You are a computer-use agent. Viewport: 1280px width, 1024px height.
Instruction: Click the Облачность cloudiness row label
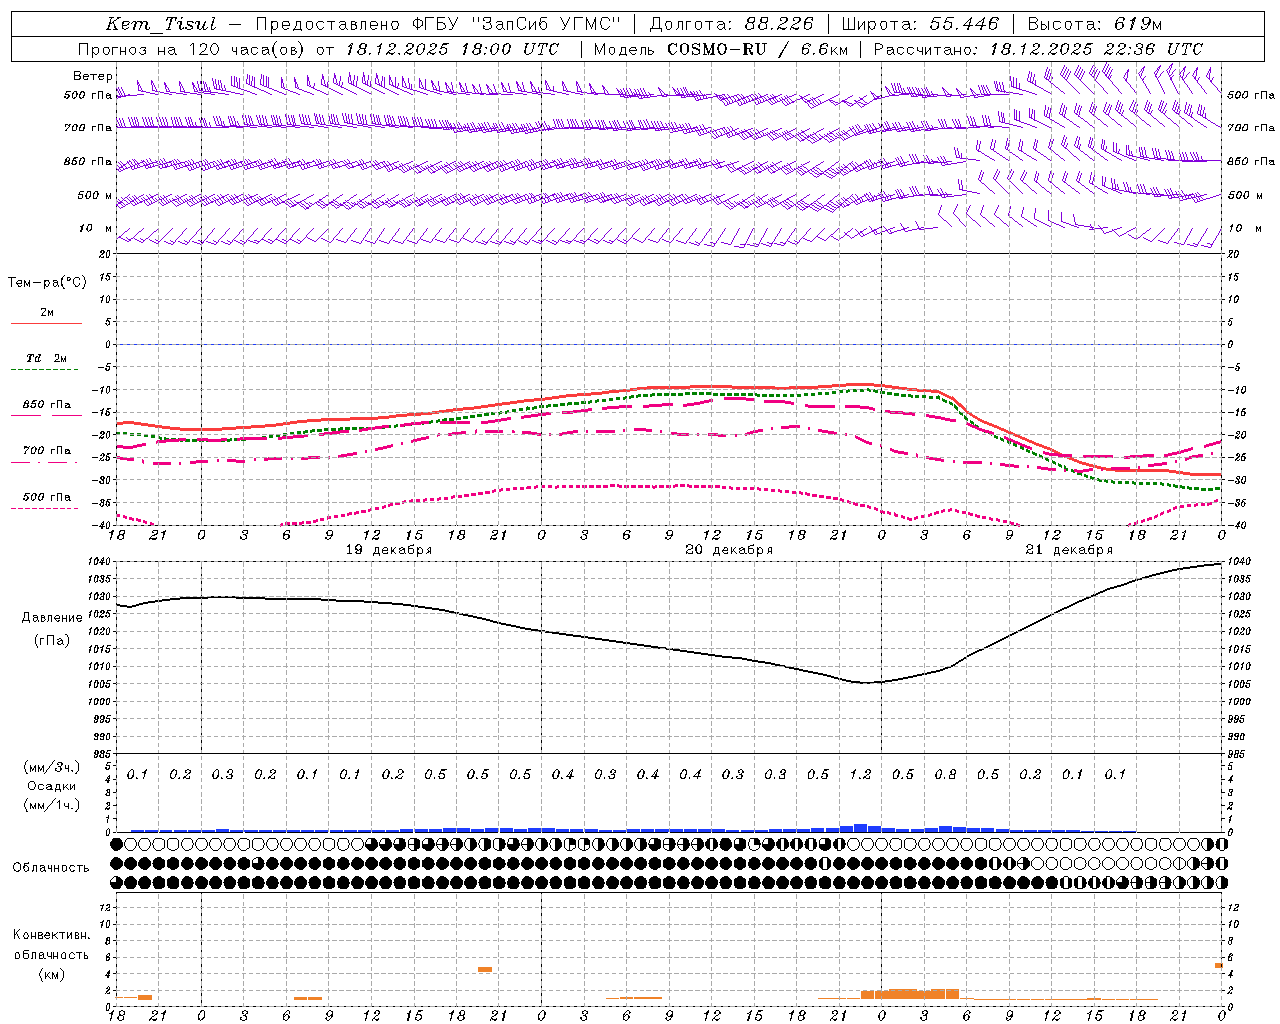[x=51, y=867]
